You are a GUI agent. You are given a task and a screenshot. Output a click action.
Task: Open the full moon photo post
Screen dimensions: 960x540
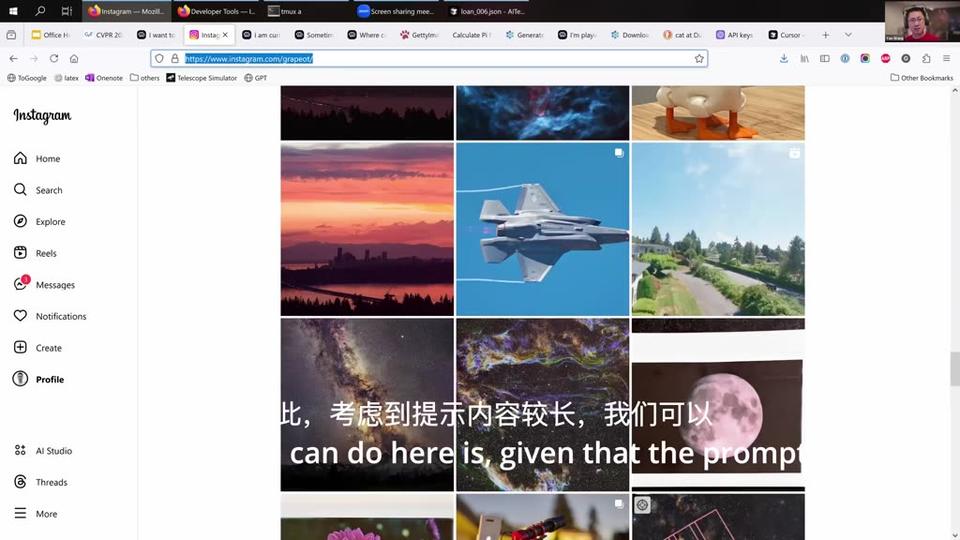click(718, 405)
